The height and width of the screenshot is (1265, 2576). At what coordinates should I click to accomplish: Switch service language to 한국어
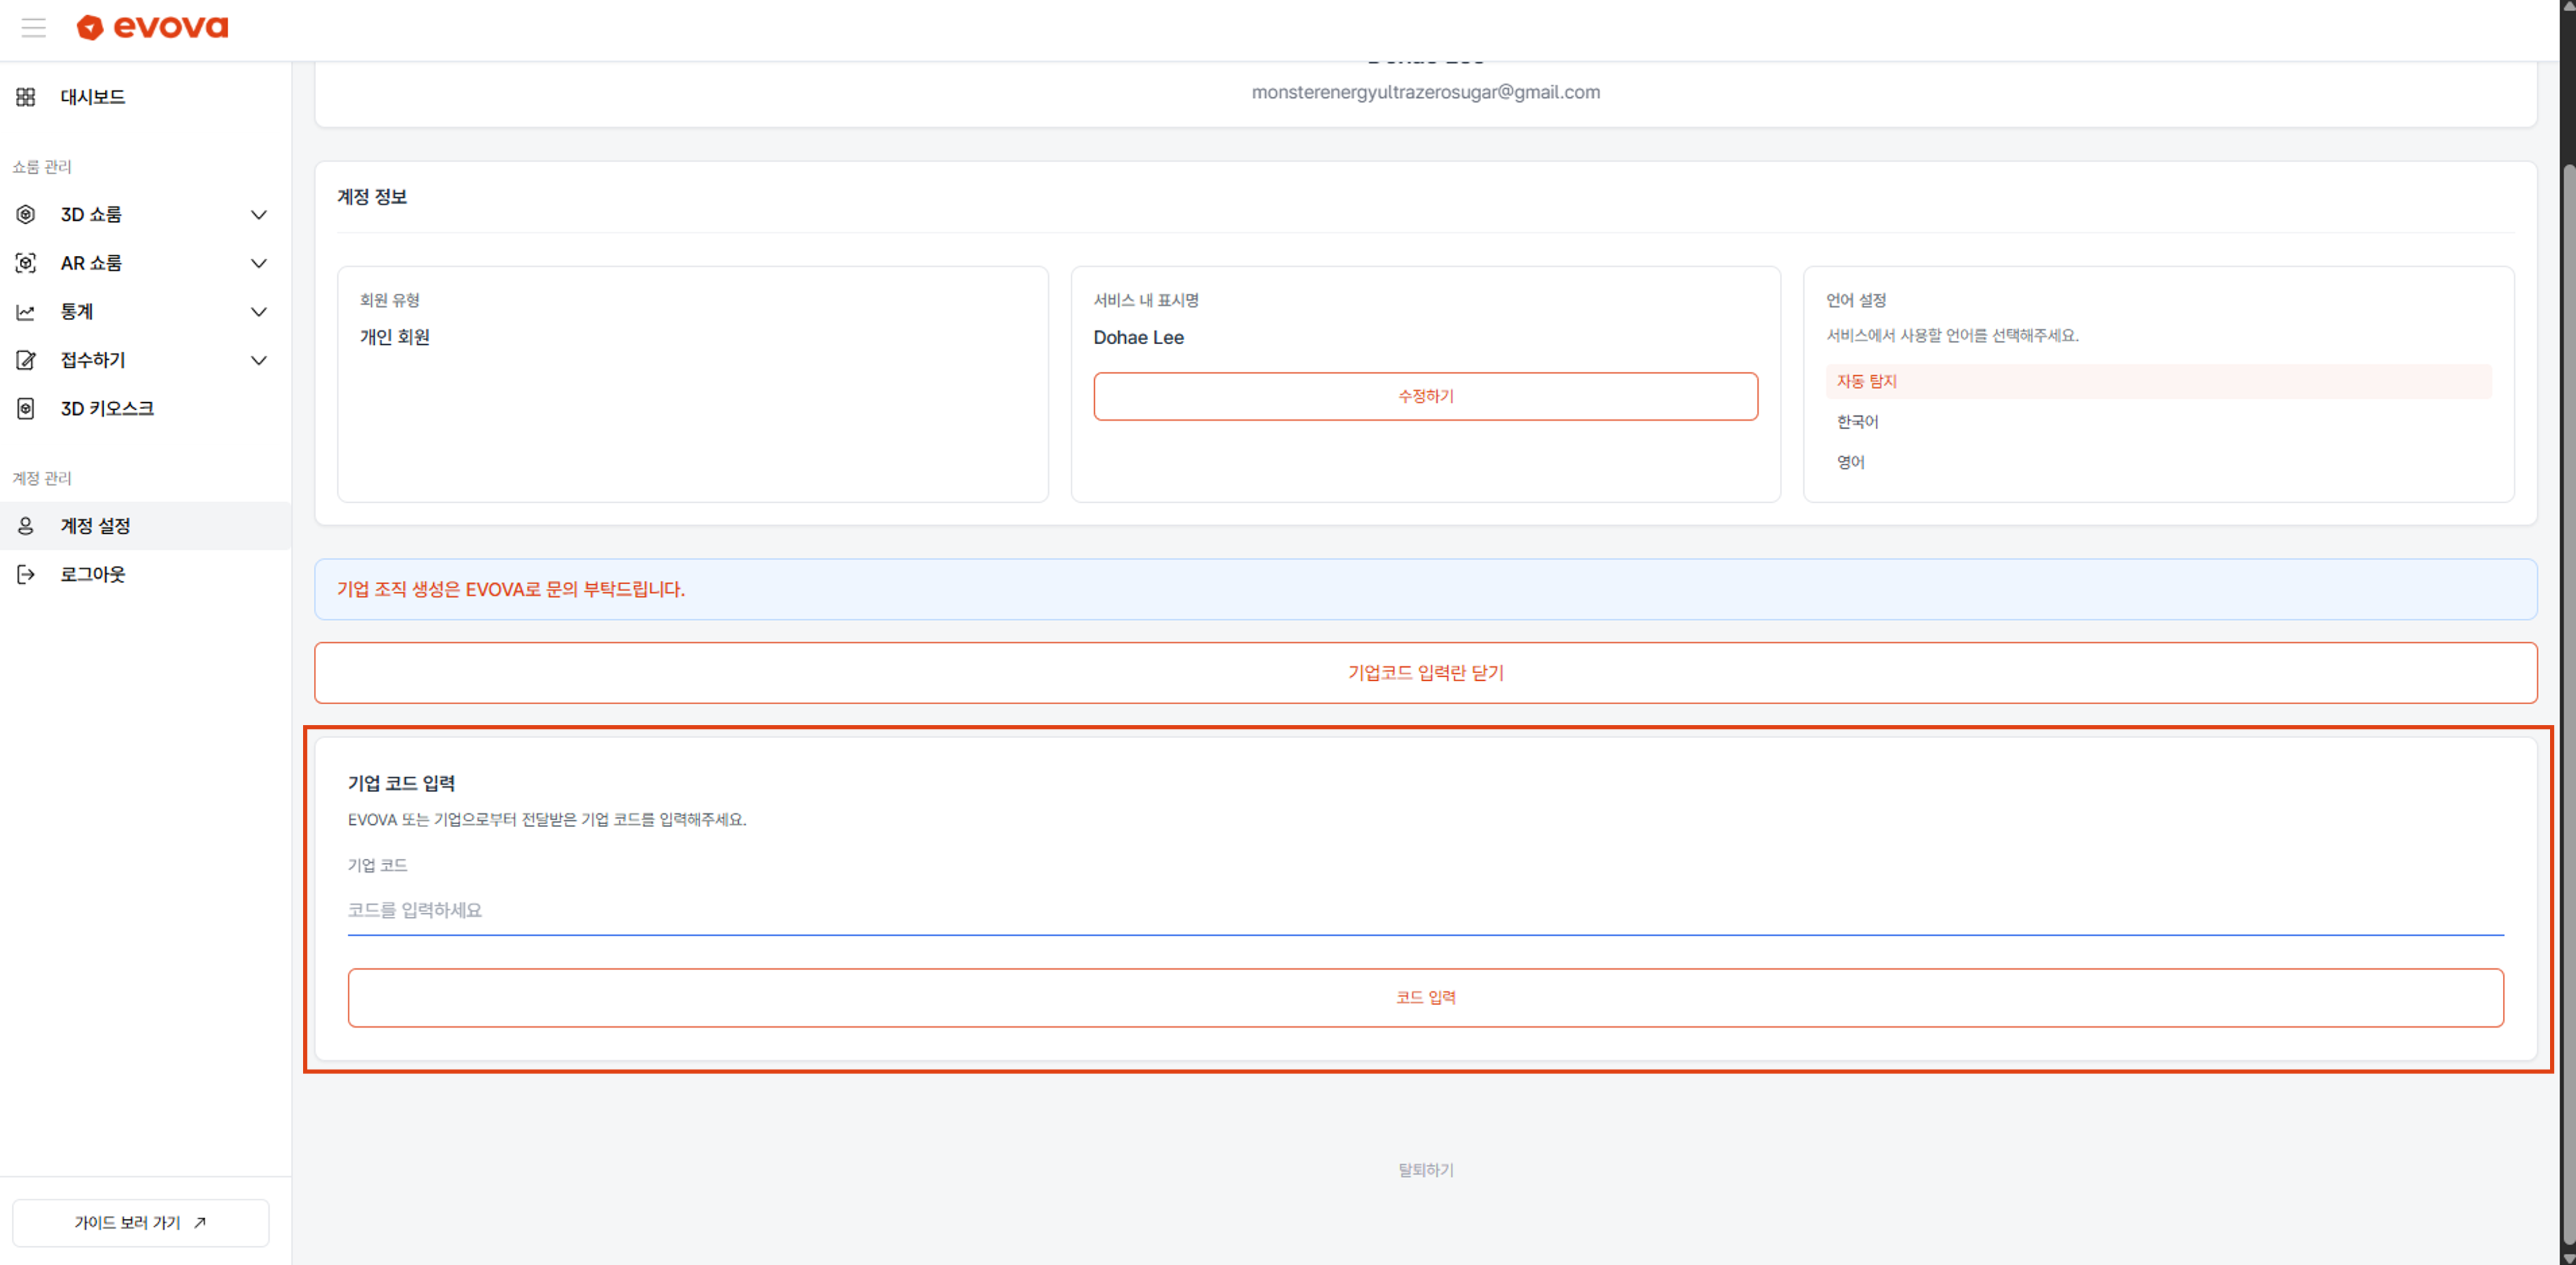pos(1857,421)
